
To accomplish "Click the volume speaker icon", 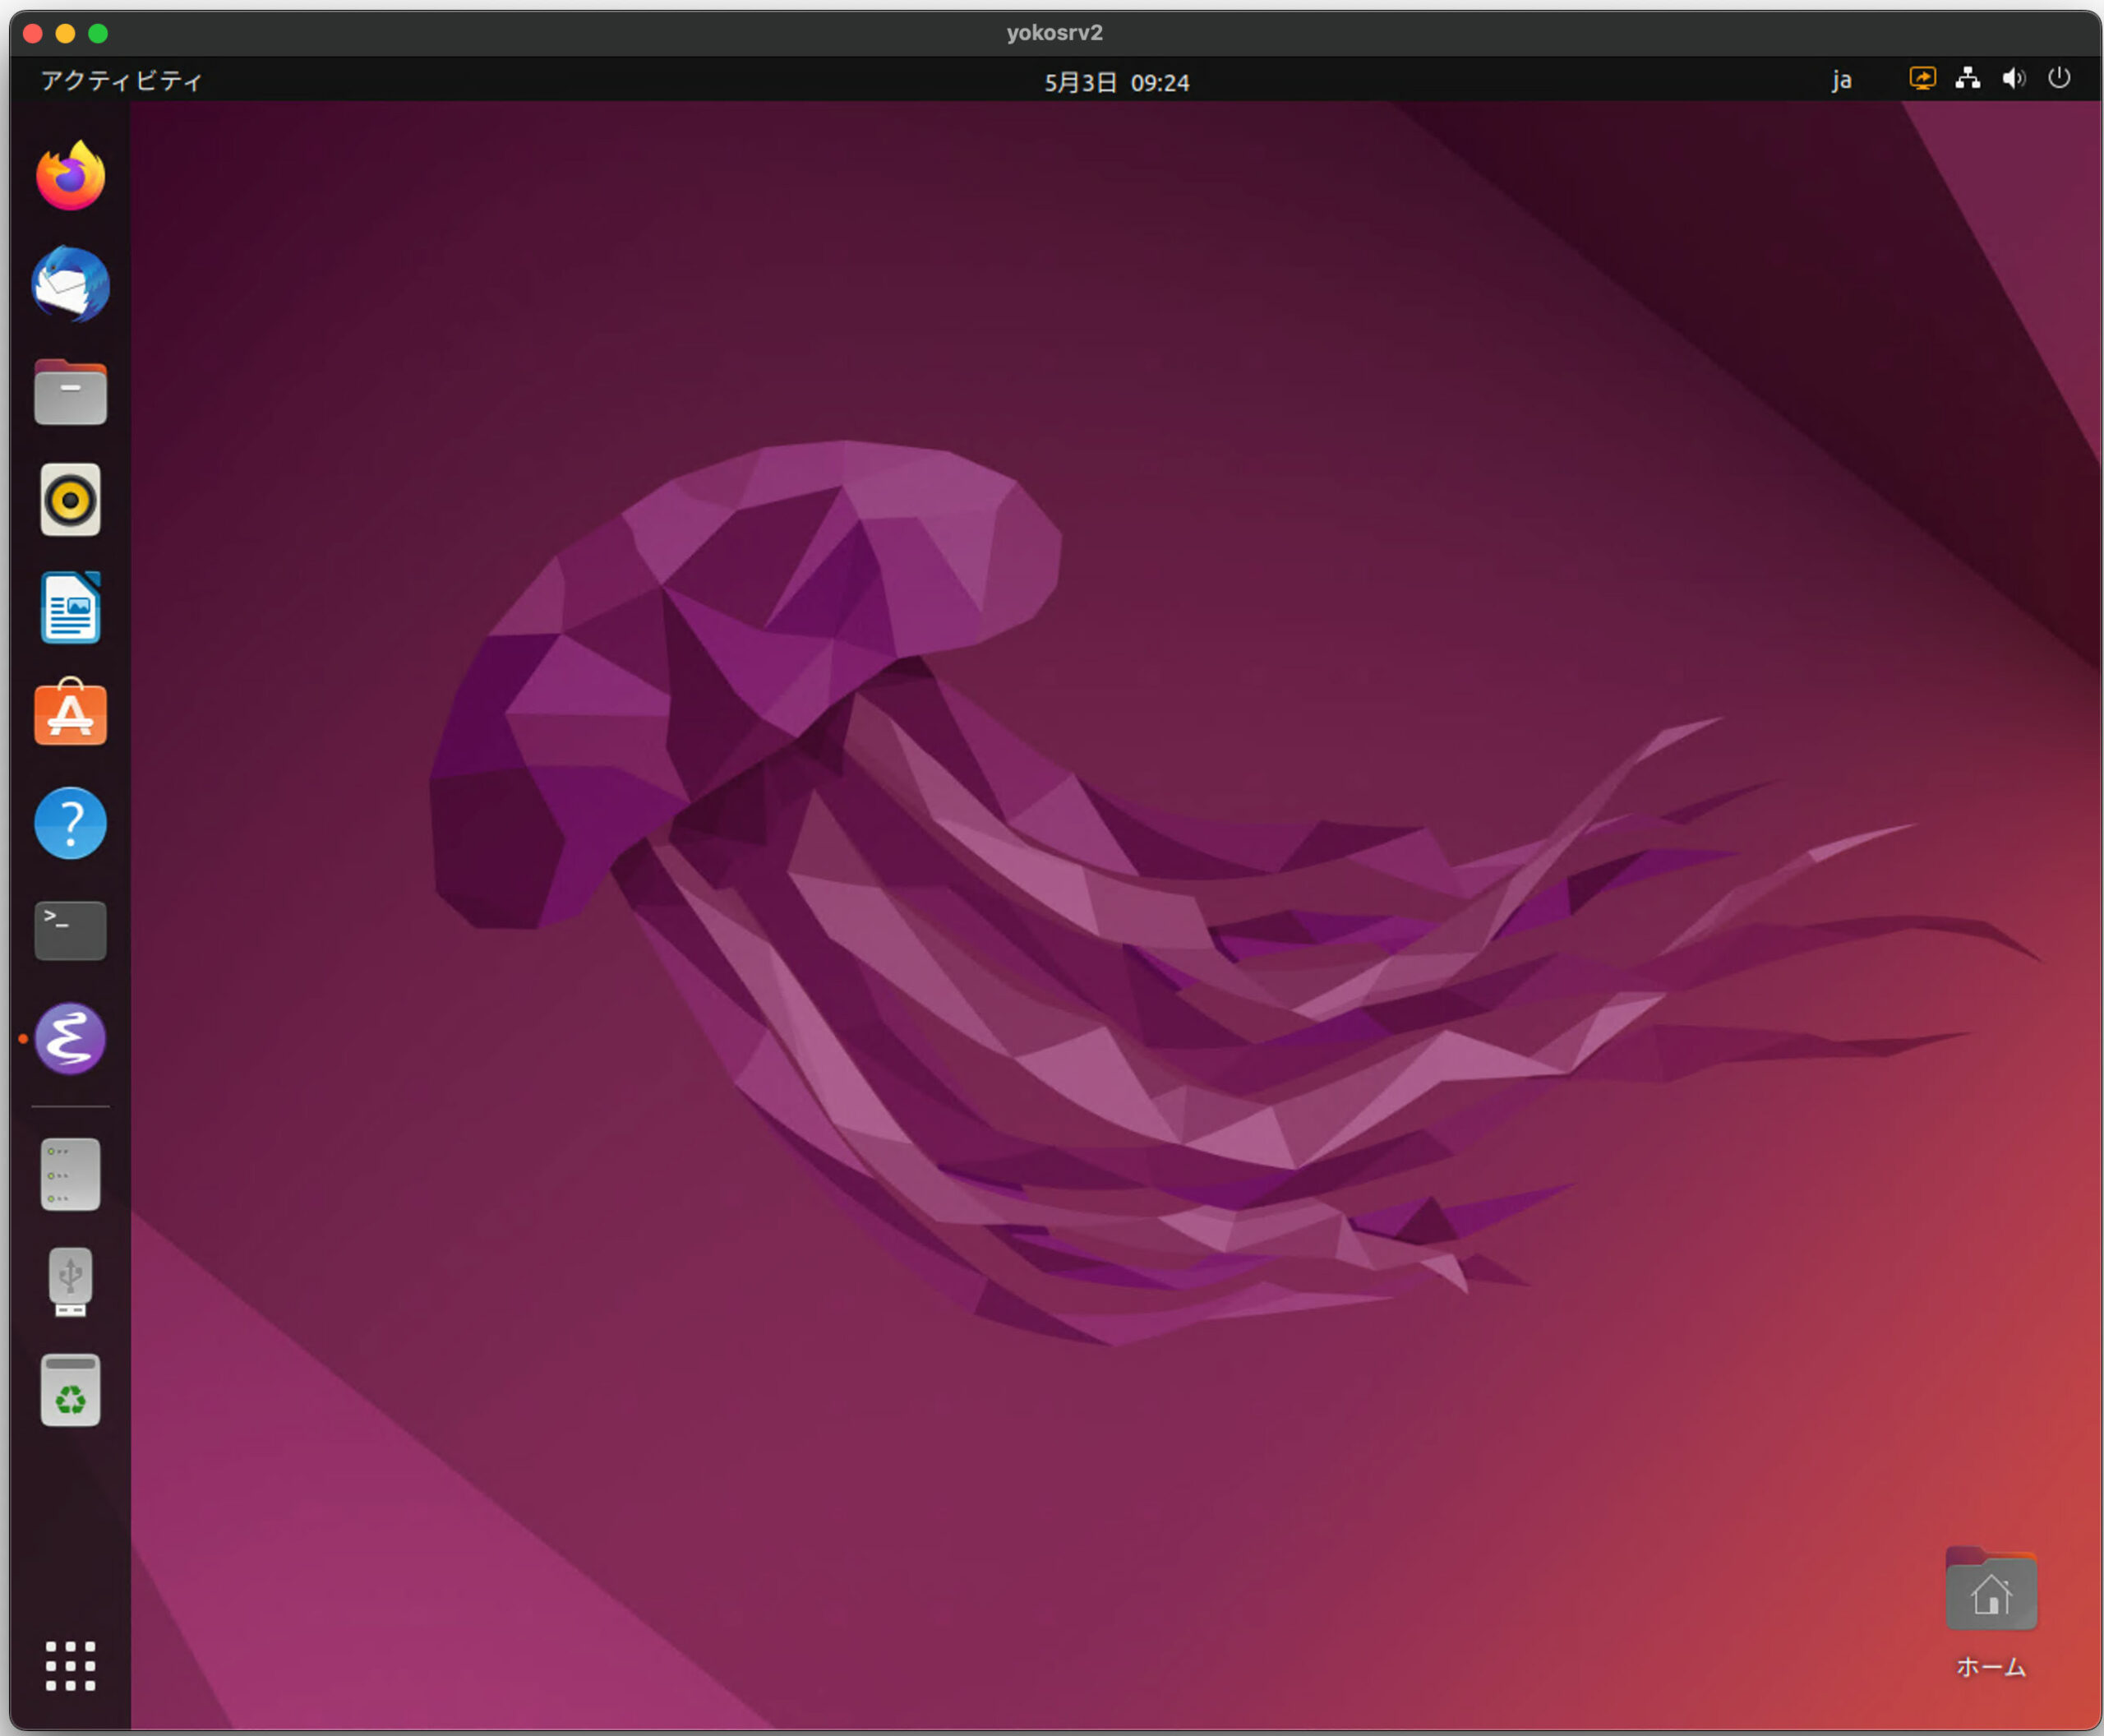I will [x=2013, y=79].
